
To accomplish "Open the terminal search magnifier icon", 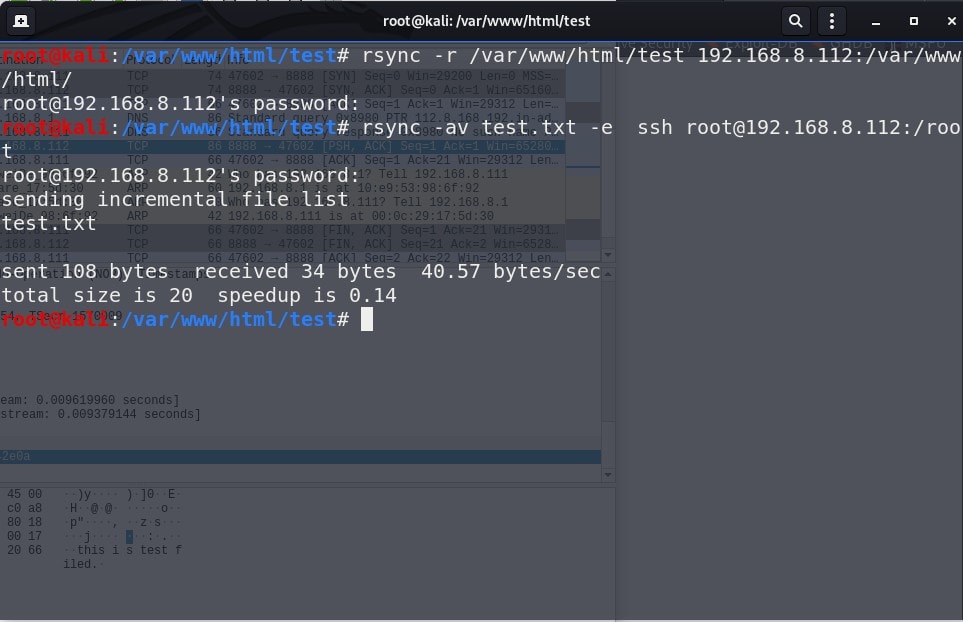I will (795, 21).
